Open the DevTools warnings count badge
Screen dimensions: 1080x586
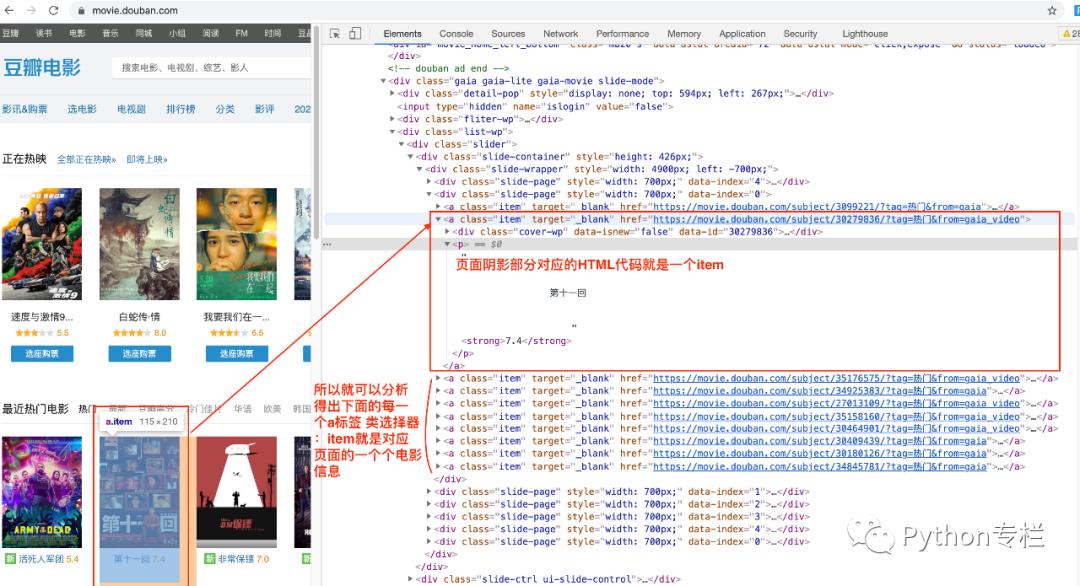tap(1071, 33)
